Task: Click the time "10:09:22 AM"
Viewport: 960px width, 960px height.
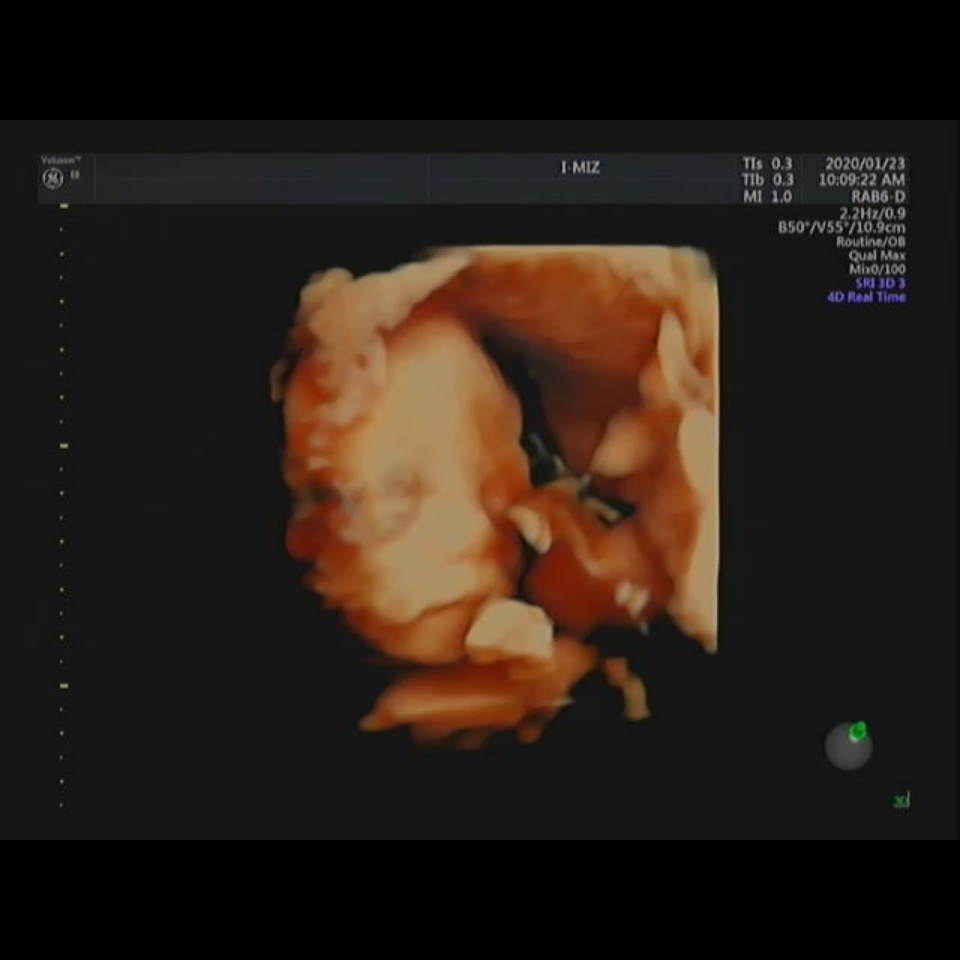Action: click(x=861, y=180)
